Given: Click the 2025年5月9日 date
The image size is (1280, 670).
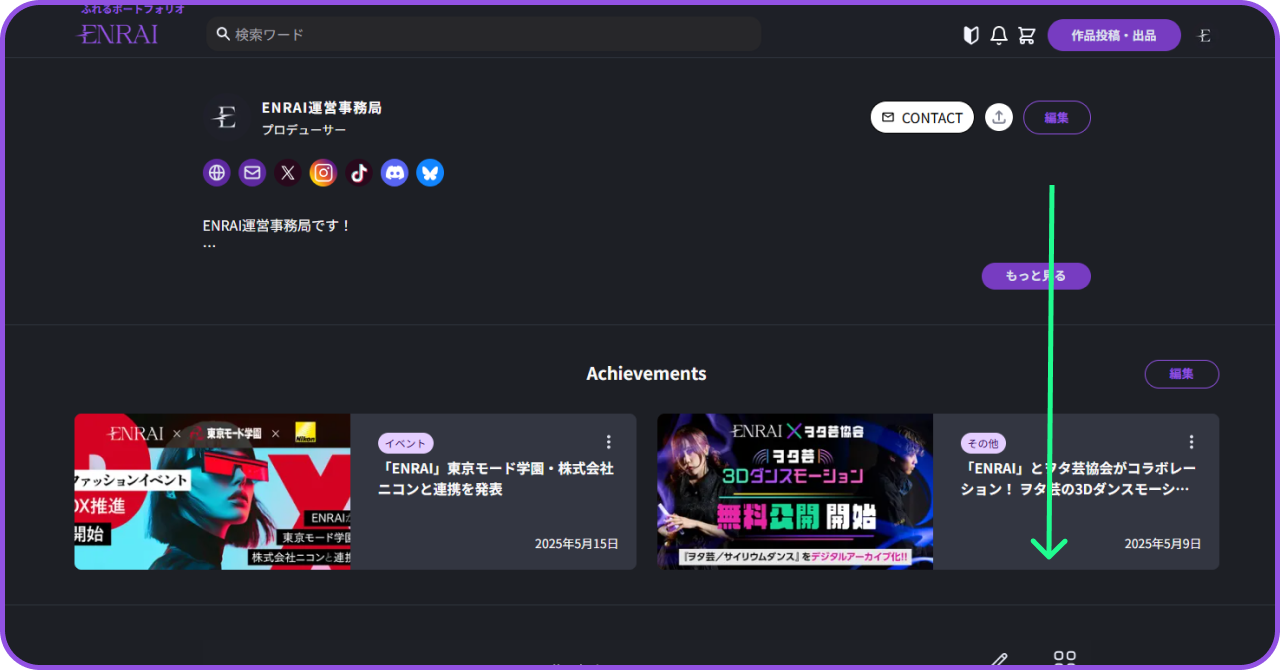Looking at the screenshot, I should pyautogui.click(x=1163, y=544).
